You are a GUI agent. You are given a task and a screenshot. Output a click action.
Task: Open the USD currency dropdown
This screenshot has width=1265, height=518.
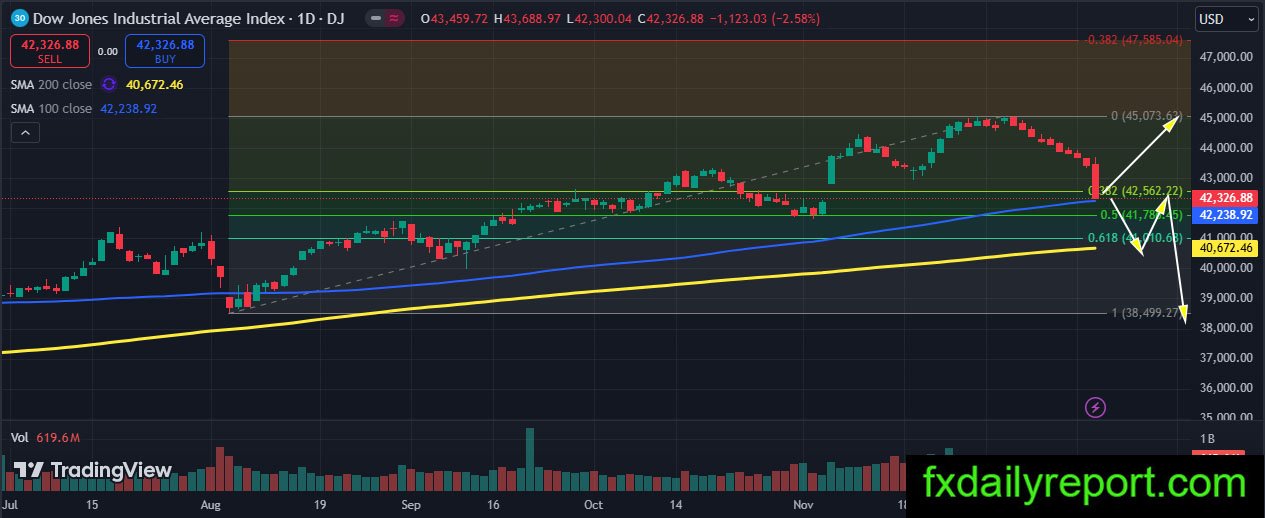(x=1226, y=18)
